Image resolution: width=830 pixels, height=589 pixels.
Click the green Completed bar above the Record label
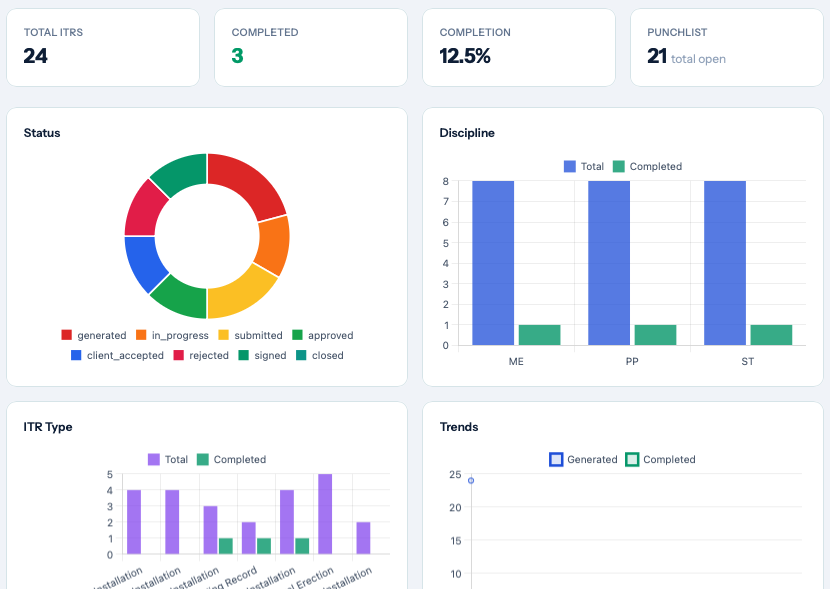pyautogui.click(x=264, y=546)
